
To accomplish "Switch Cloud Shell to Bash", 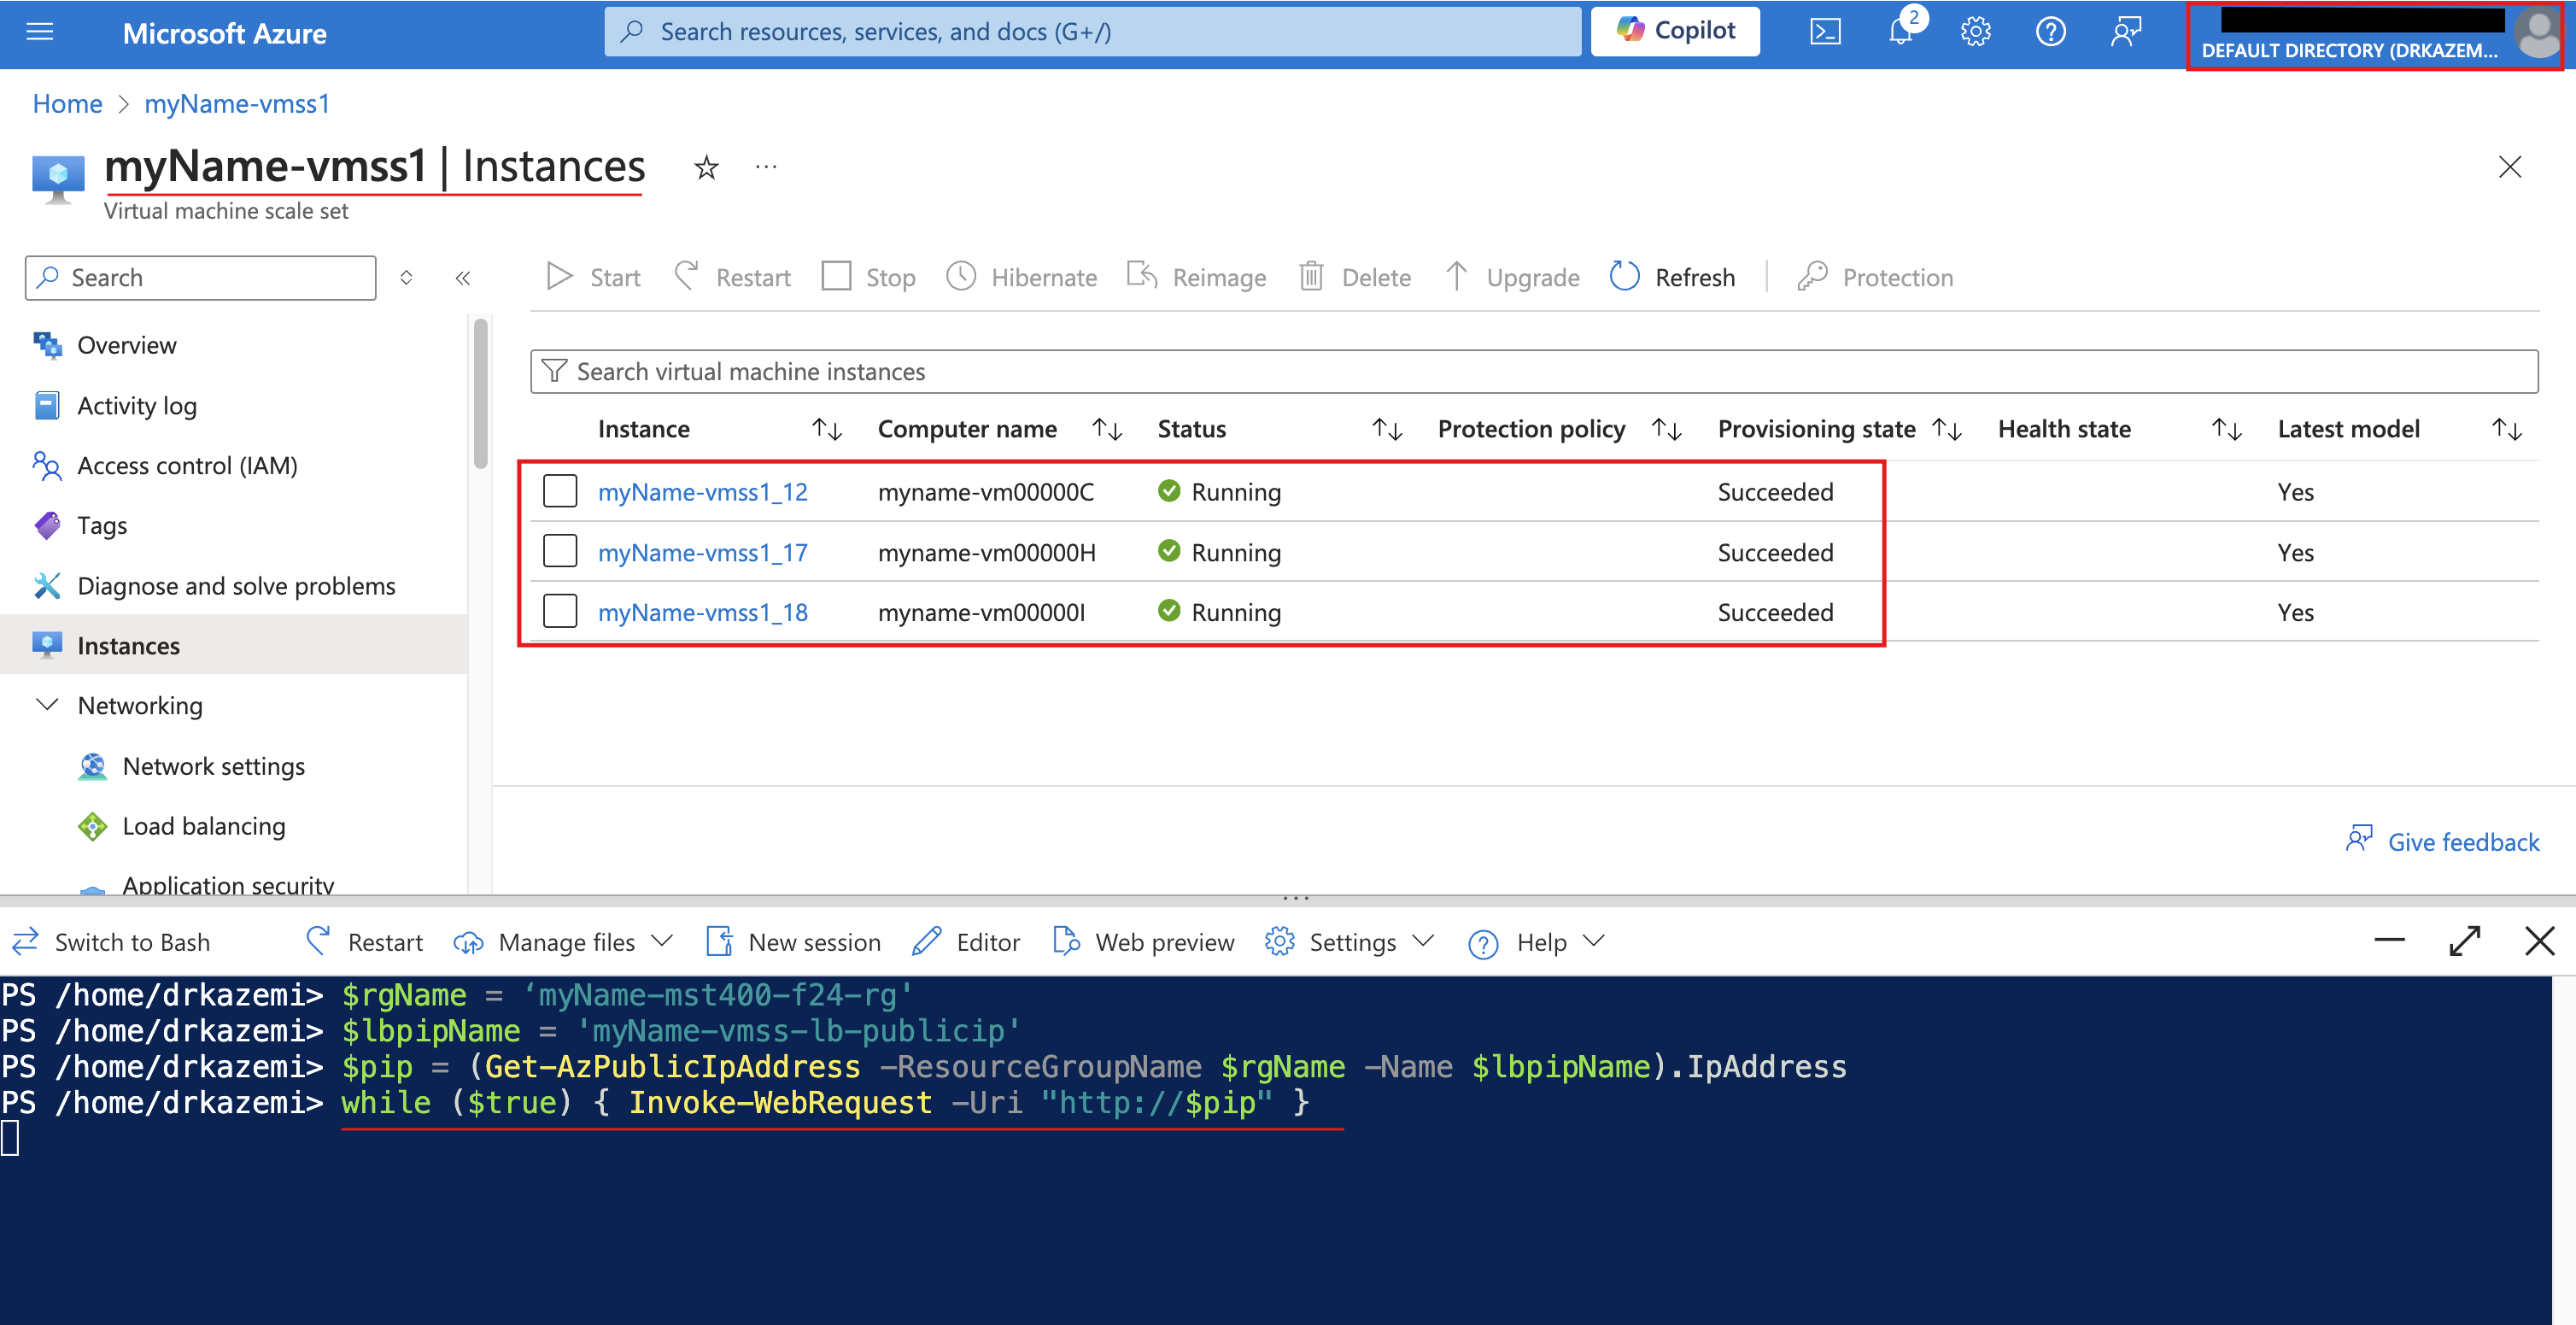I will (111, 942).
